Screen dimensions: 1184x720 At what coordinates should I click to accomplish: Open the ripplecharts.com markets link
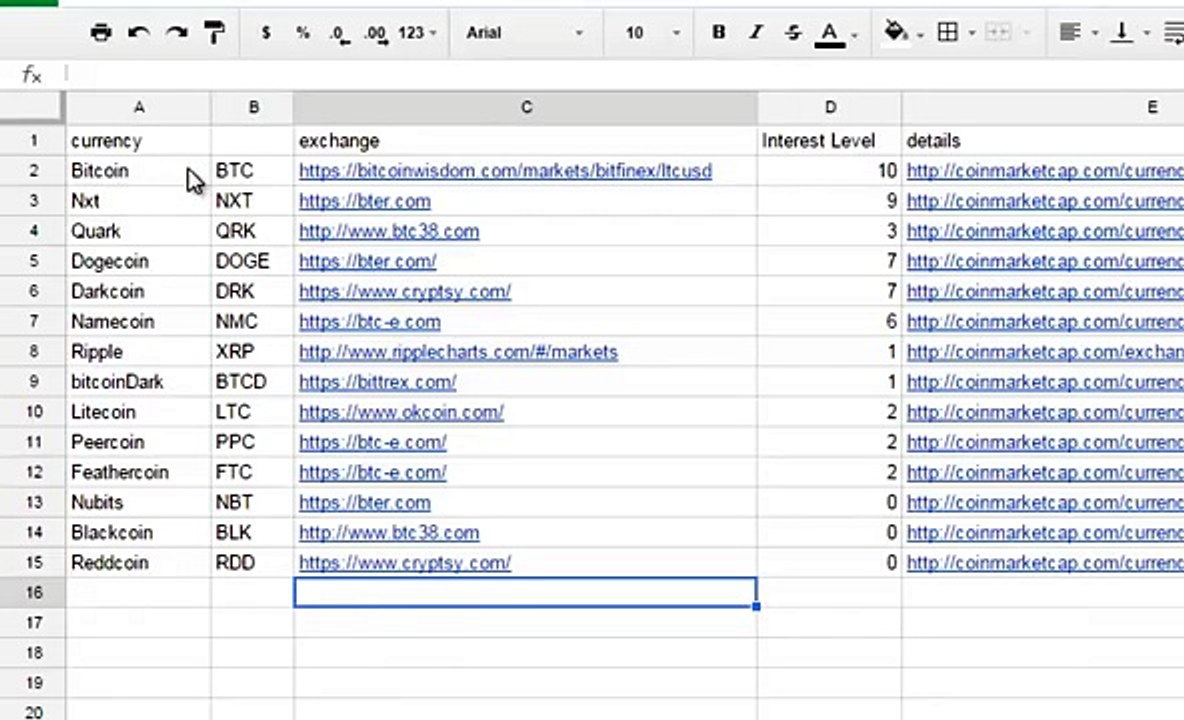(458, 352)
